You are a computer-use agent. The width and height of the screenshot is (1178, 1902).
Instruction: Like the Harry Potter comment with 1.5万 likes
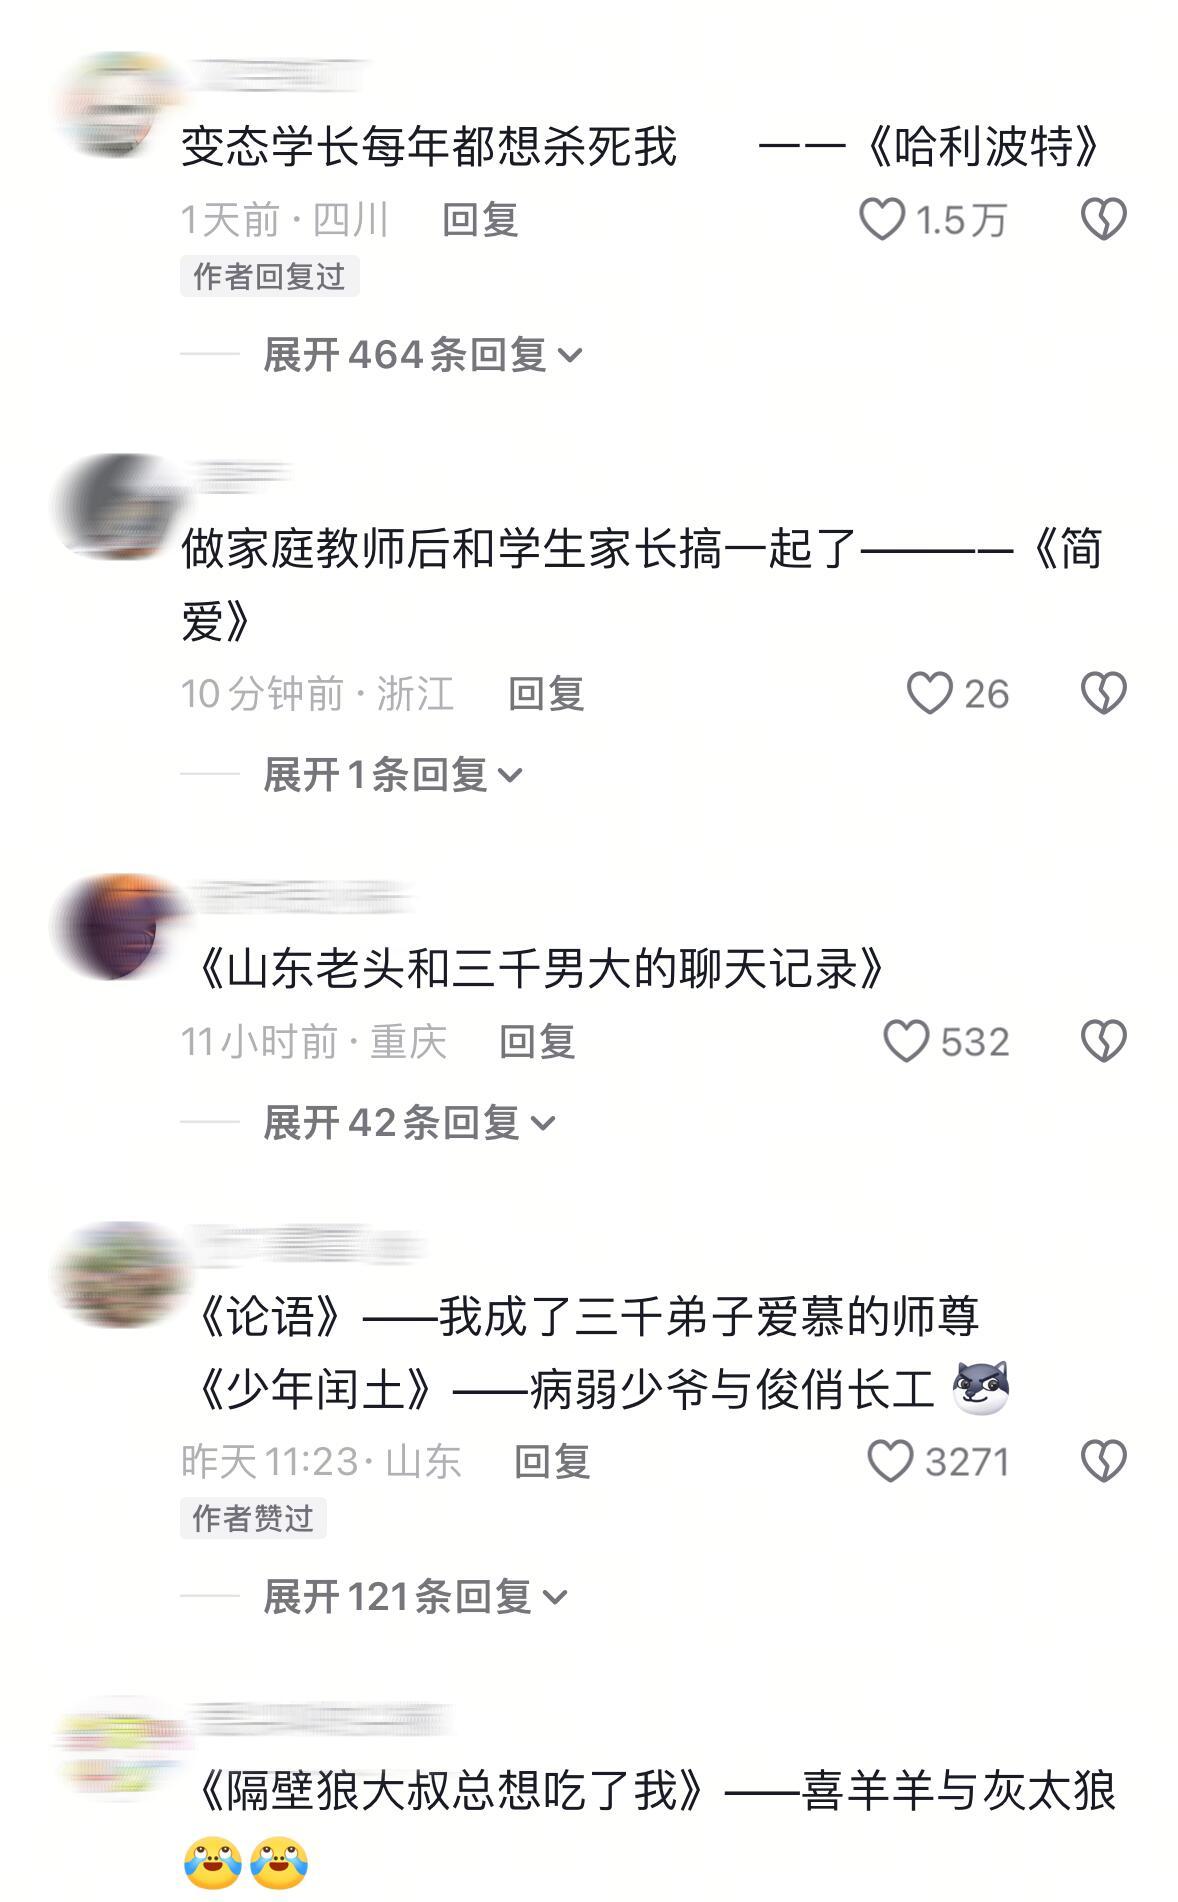pyautogui.click(x=882, y=219)
